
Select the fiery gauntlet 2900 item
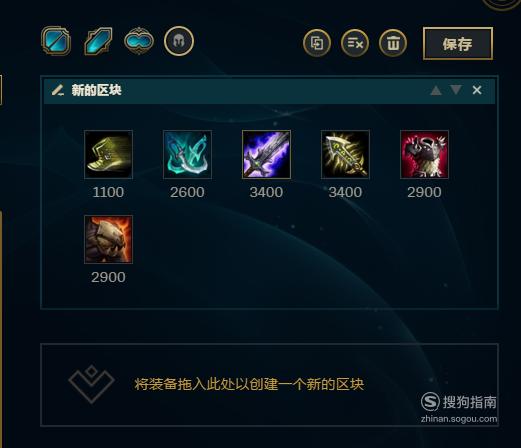108,239
